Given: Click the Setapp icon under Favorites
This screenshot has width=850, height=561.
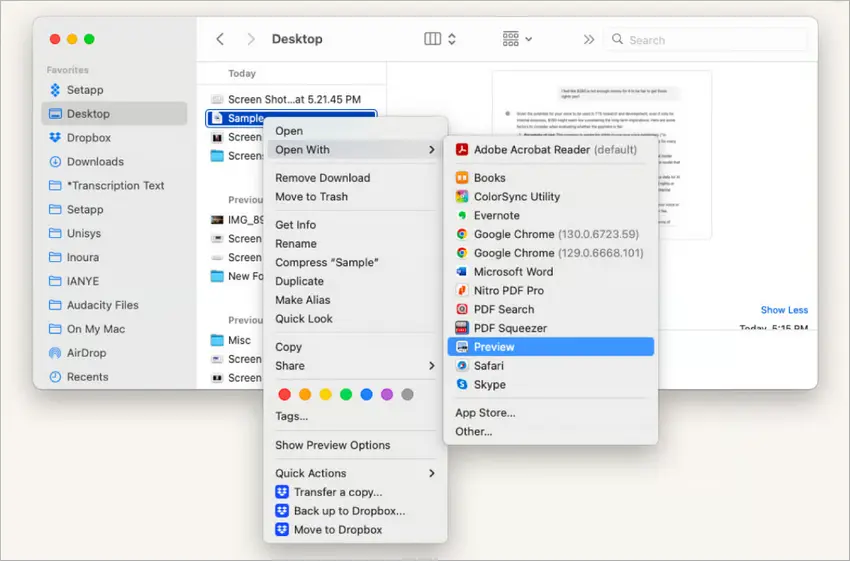Looking at the screenshot, I should (x=55, y=90).
